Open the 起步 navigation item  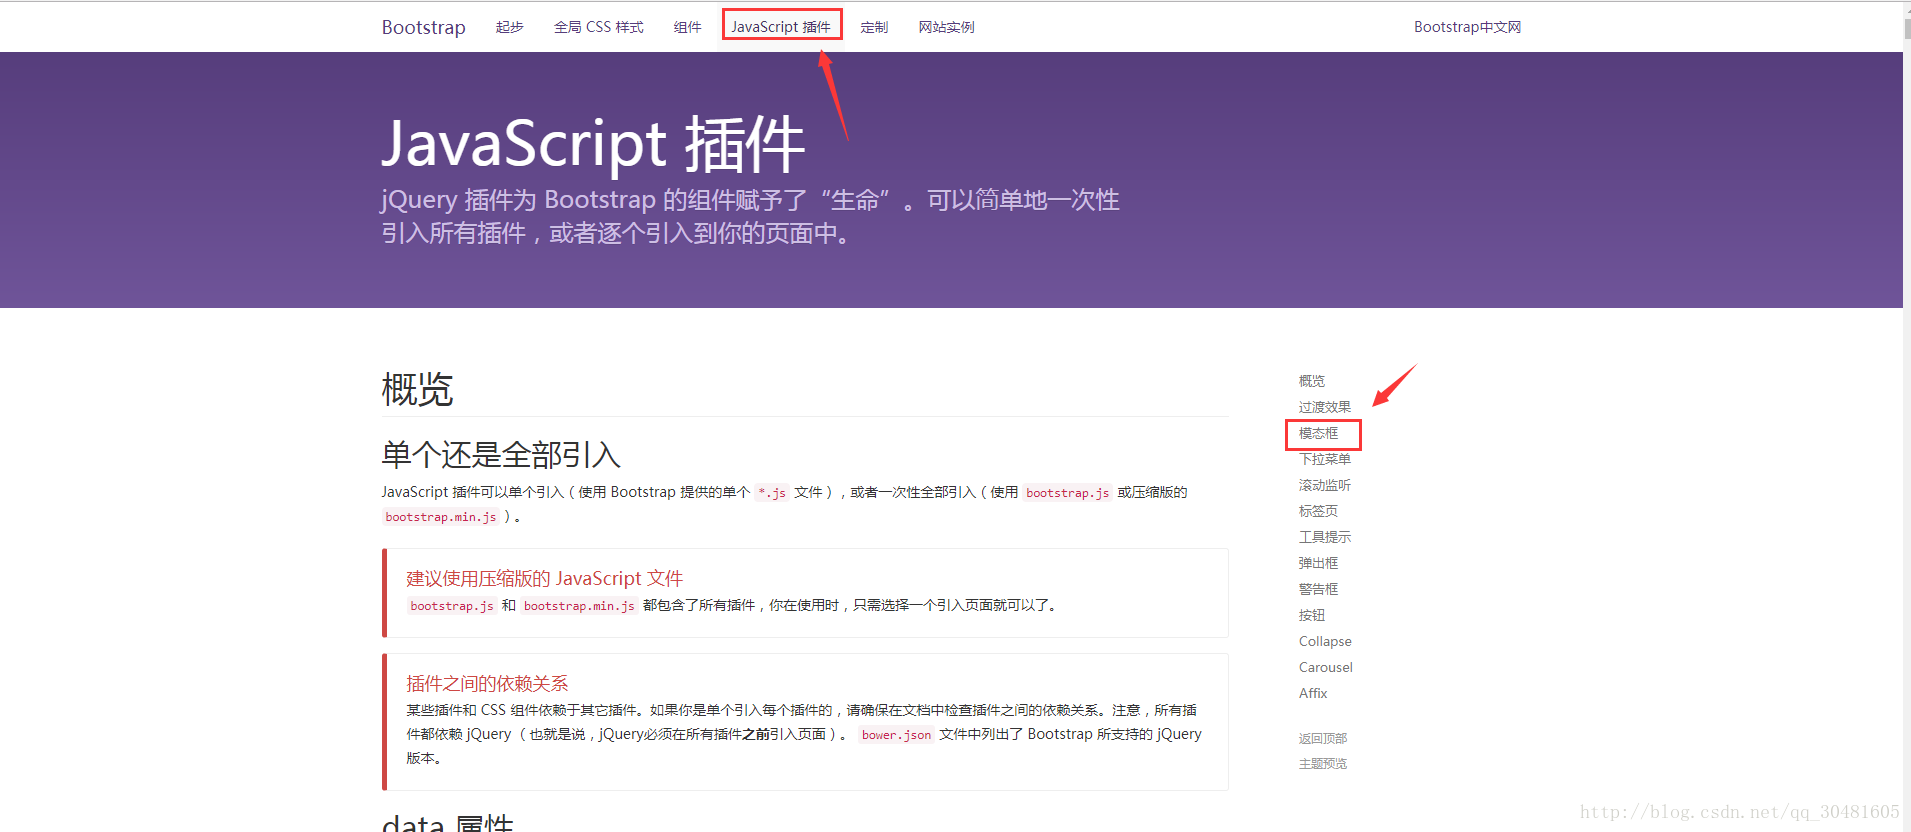click(x=509, y=27)
